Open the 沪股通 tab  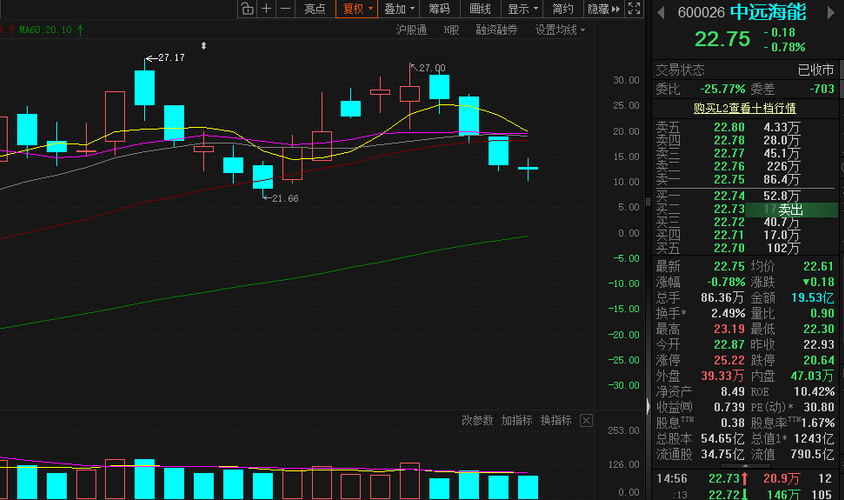click(411, 30)
